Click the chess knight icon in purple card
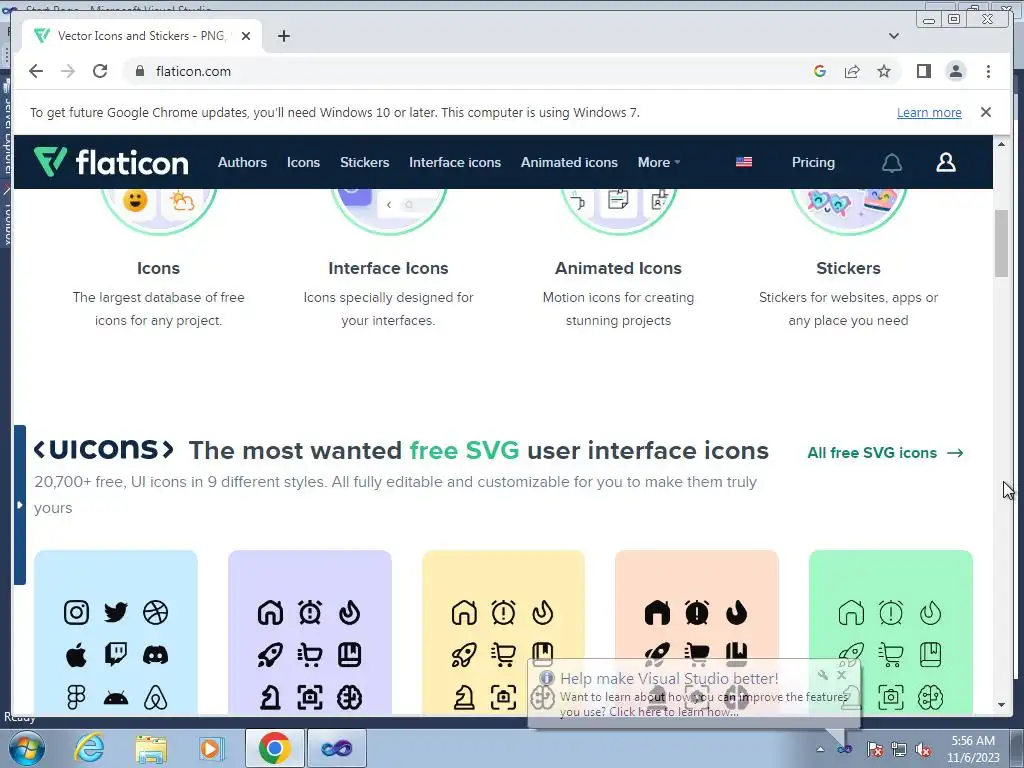This screenshot has width=1024, height=768. click(x=270, y=697)
